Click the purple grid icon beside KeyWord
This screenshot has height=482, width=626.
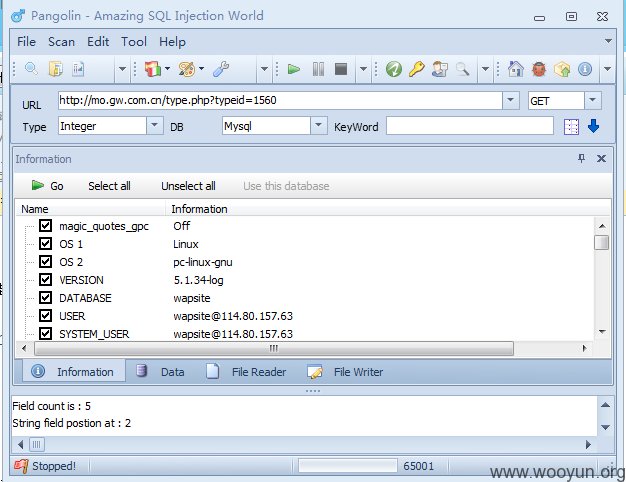tap(571, 127)
